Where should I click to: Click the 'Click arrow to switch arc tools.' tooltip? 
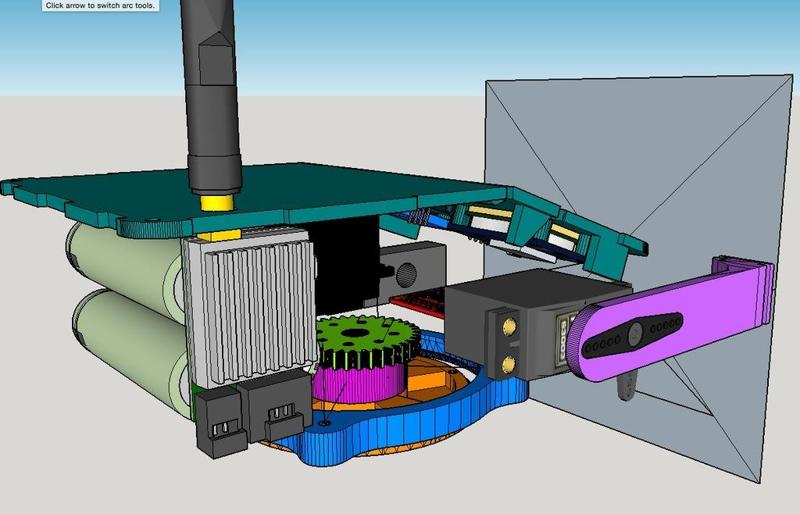coord(100,6)
